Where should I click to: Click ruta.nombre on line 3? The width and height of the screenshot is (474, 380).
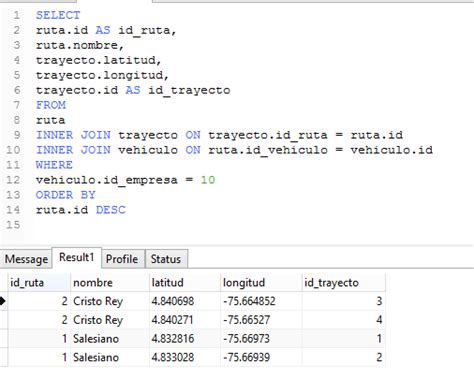click(x=77, y=45)
